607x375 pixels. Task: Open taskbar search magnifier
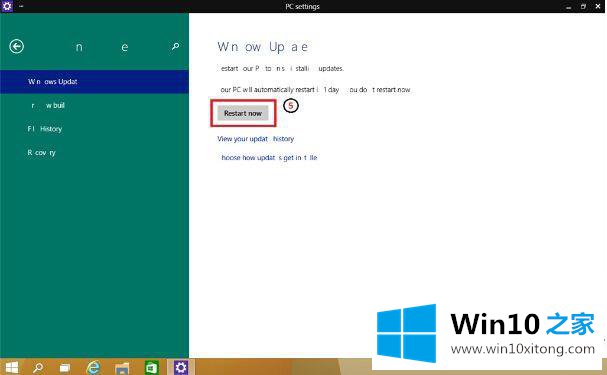point(38,367)
